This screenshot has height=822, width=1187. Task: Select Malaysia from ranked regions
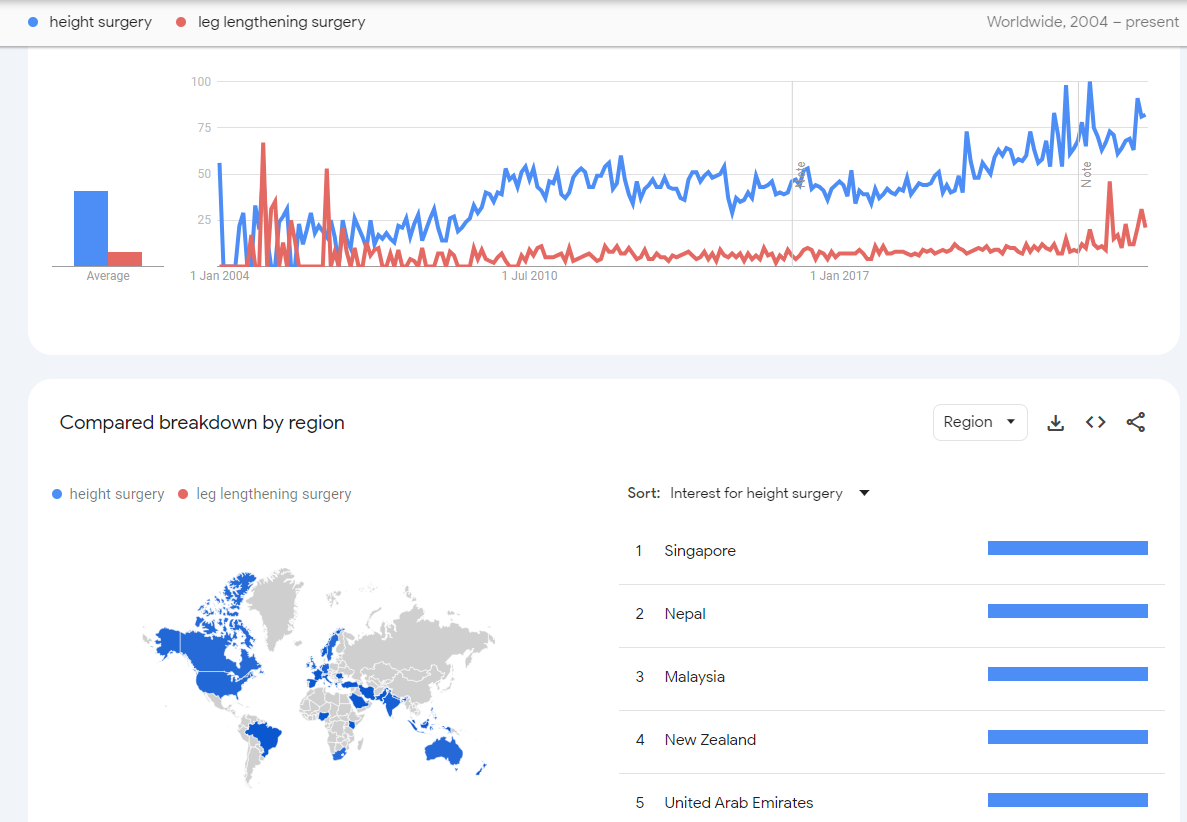694,677
